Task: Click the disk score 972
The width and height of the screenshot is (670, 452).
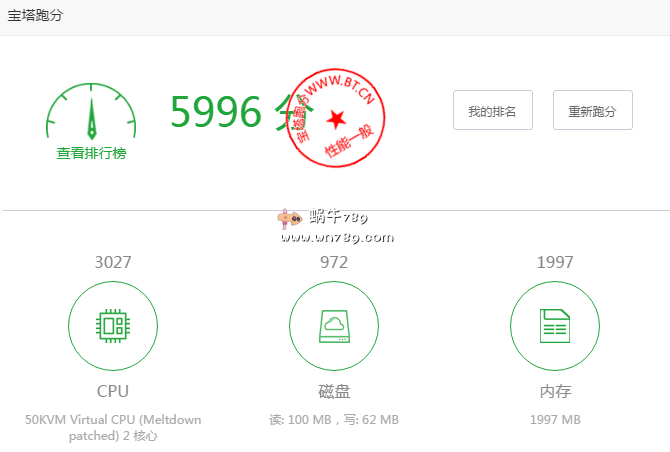Action: (334, 262)
